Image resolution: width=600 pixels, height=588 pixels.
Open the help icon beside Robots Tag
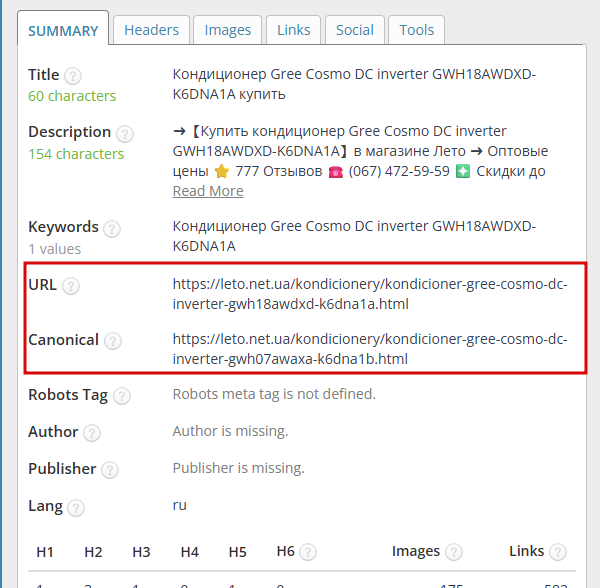(x=122, y=396)
